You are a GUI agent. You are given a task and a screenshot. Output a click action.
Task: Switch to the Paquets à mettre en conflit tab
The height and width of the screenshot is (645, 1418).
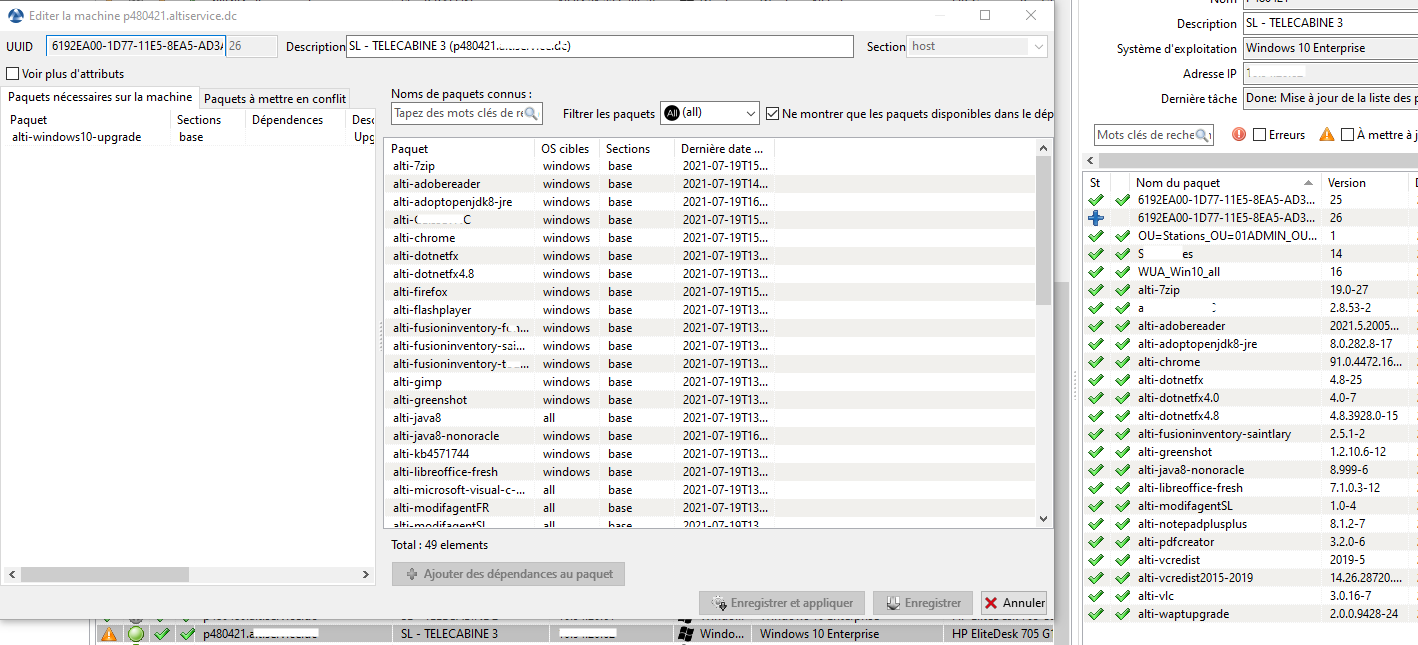(x=275, y=97)
